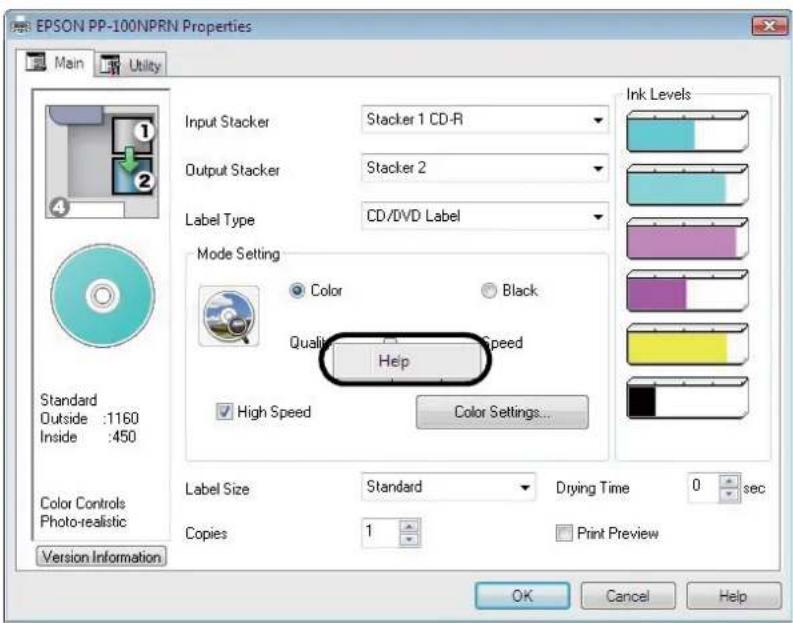Screen dimensions: 793x623
Task: Click the Outside :1160 text
Action: tap(89, 418)
